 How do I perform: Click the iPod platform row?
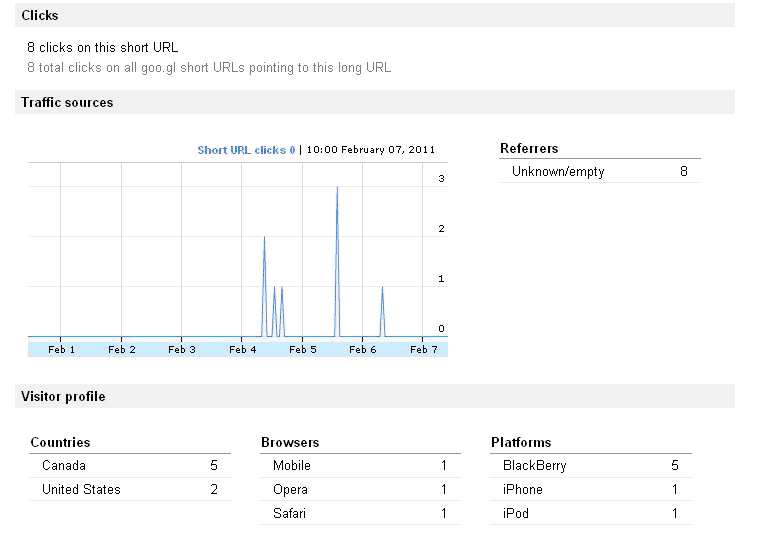point(590,514)
